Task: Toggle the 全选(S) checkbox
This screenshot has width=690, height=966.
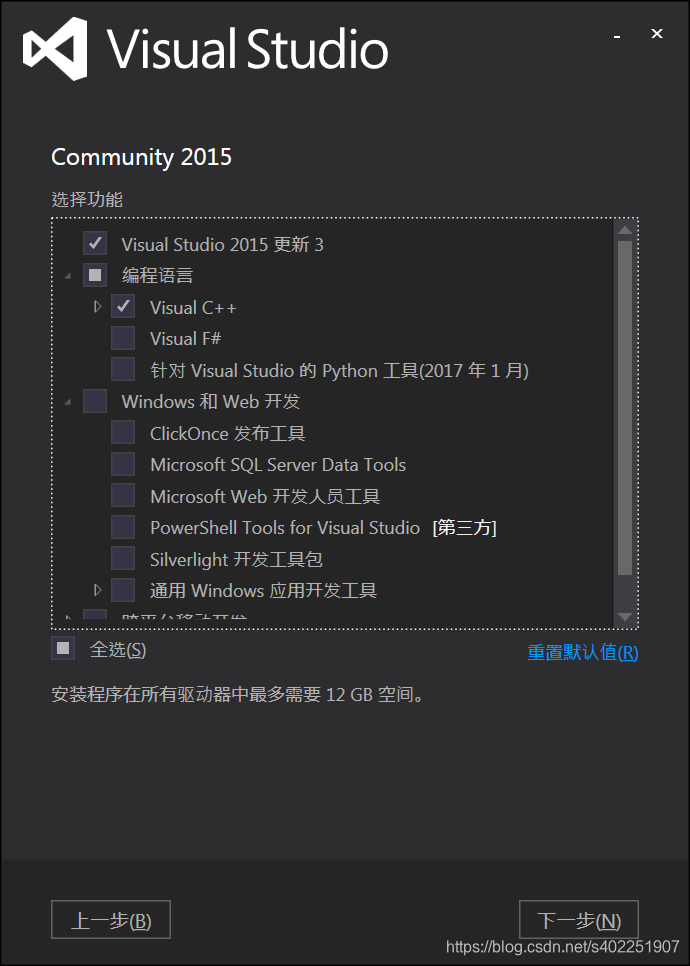Action: [x=63, y=648]
